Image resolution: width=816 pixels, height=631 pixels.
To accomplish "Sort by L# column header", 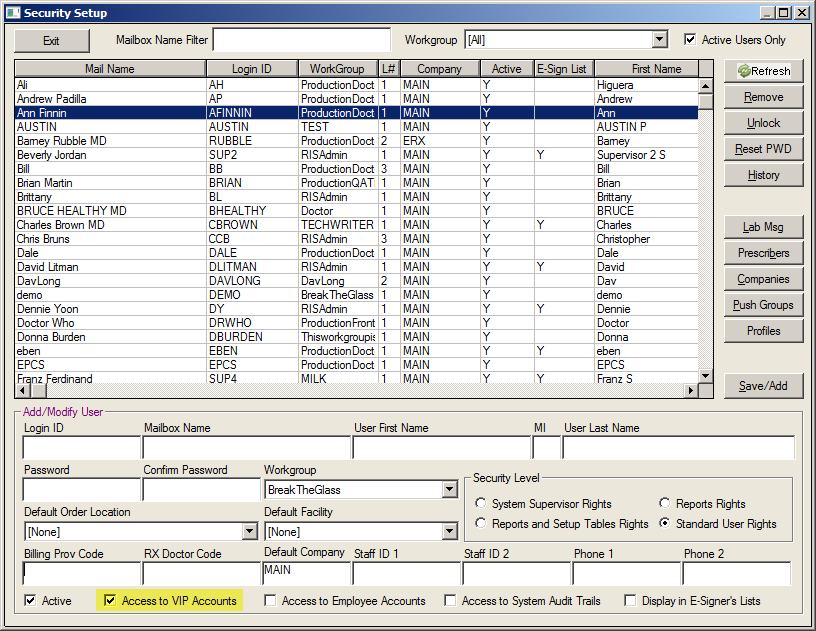I will (389, 69).
